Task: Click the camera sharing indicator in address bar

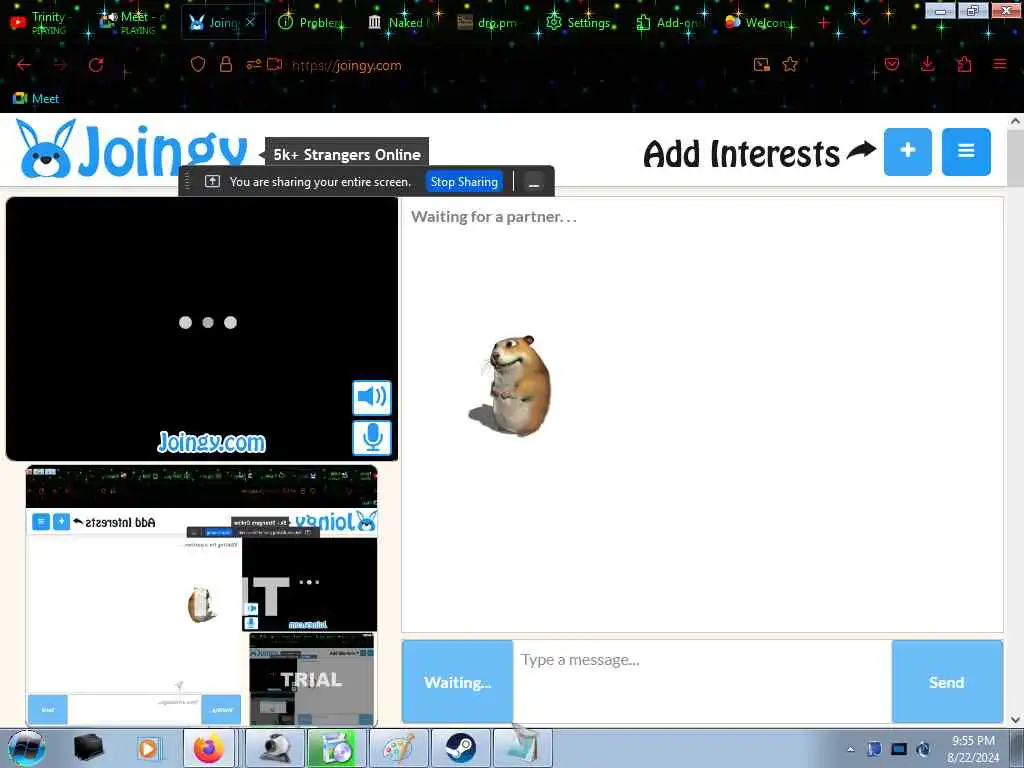Action: click(x=275, y=65)
